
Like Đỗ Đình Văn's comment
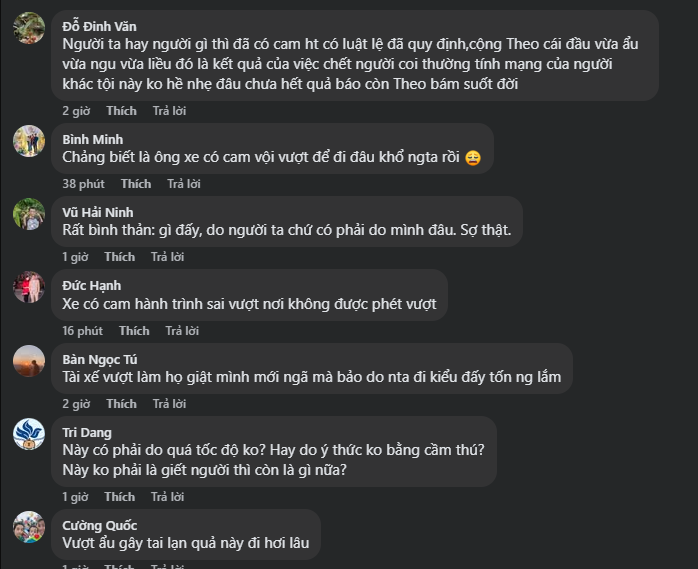121,111
